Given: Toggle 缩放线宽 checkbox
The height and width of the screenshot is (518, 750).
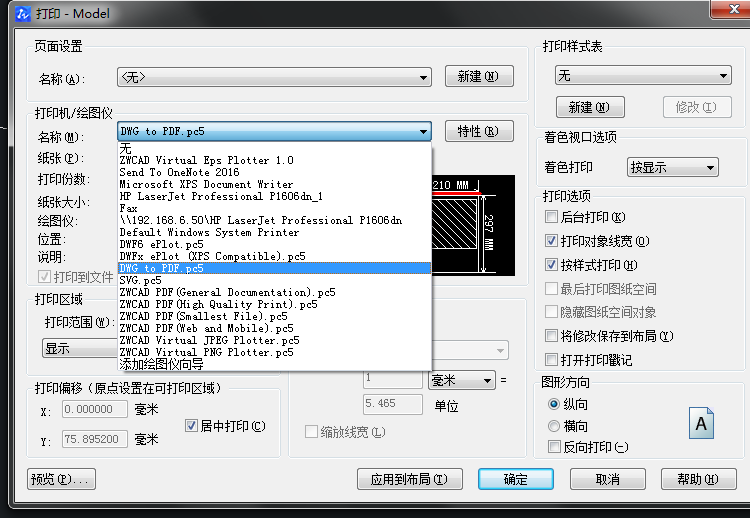Looking at the screenshot, I should (311, 432).
